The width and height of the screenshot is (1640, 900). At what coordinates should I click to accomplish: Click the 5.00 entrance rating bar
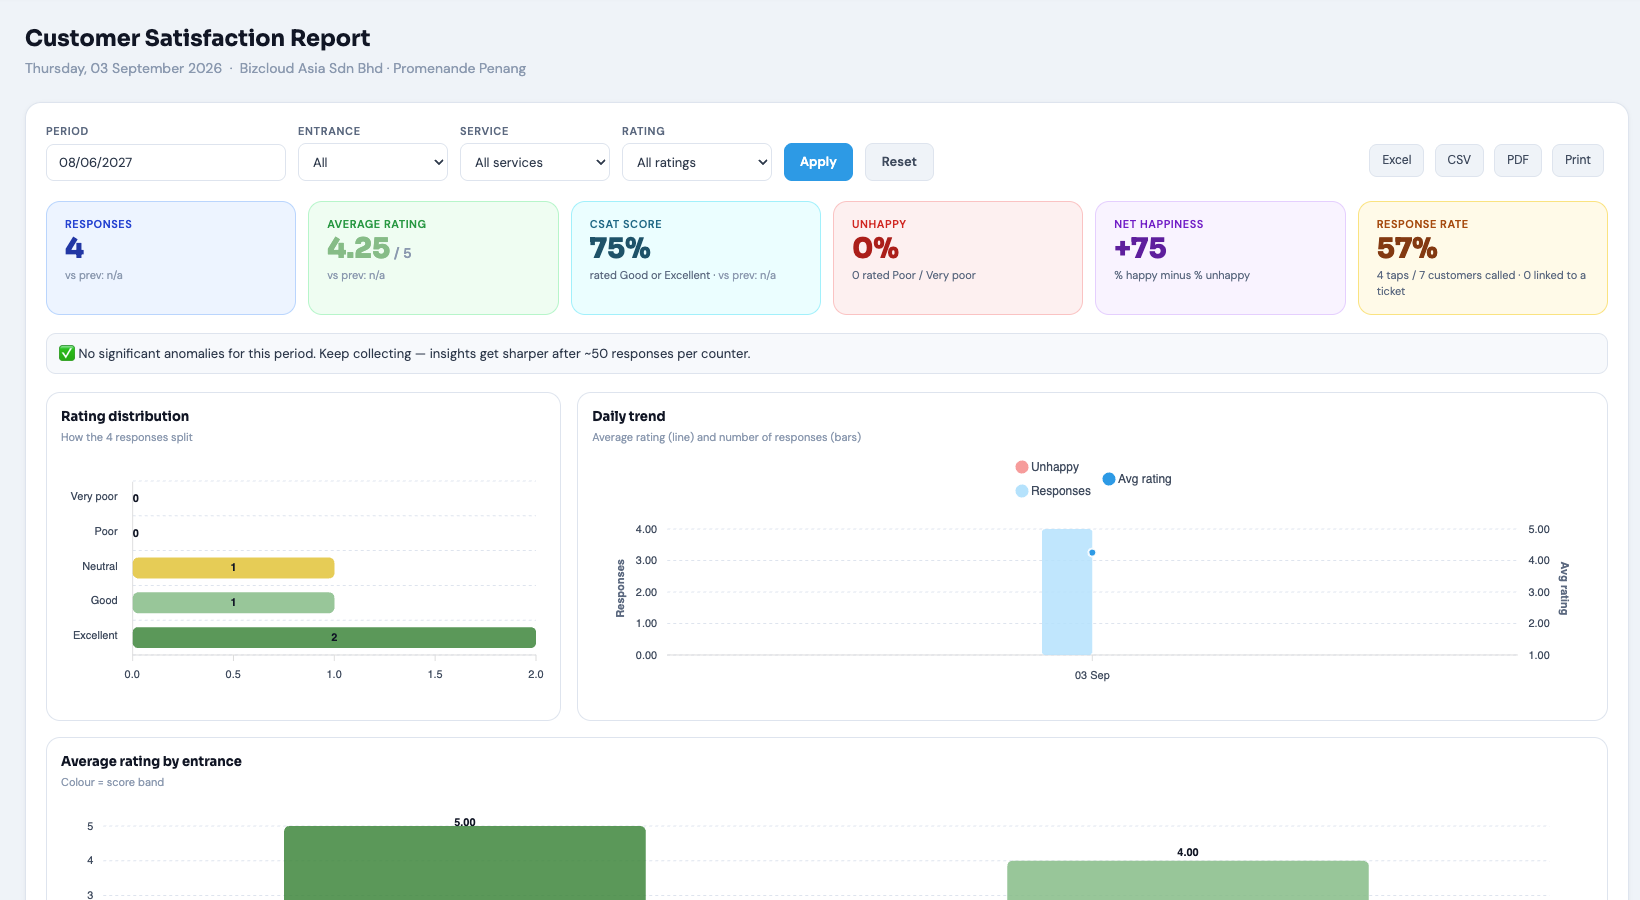tap(465, 863)
